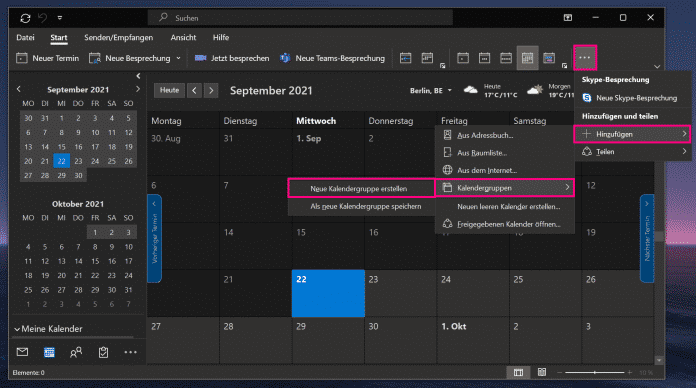
Task: Go to next month in the mini calendar
Action: (x=138, y=89)
